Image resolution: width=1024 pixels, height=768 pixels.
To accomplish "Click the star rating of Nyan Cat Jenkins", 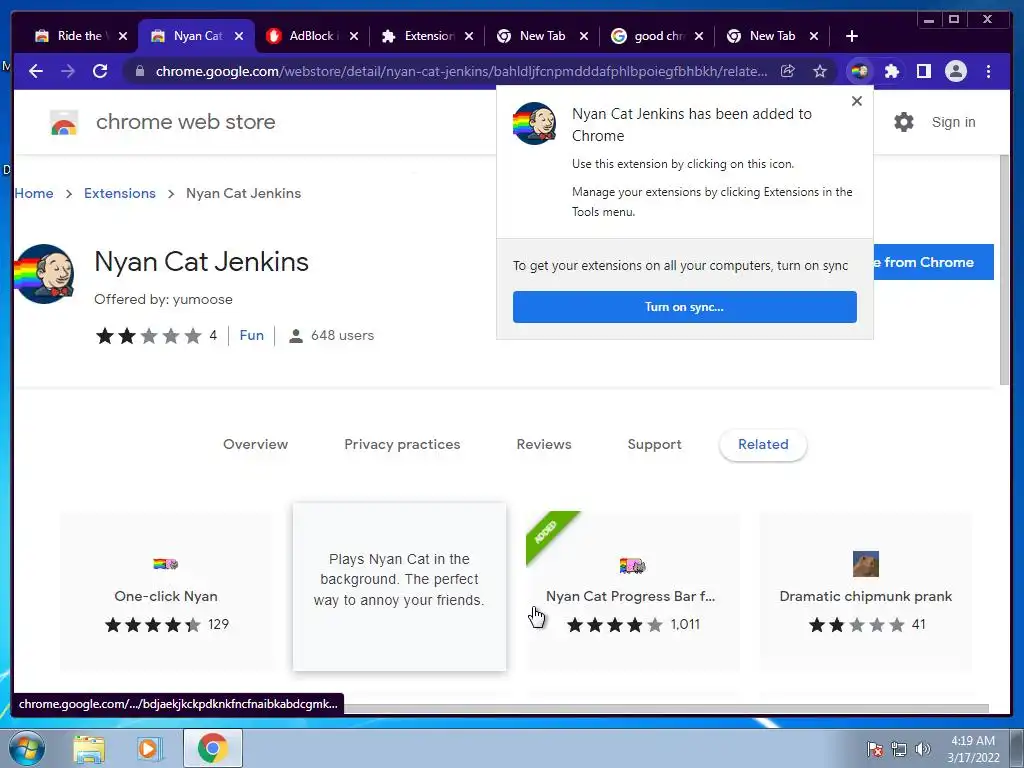I will pos(148,336).
